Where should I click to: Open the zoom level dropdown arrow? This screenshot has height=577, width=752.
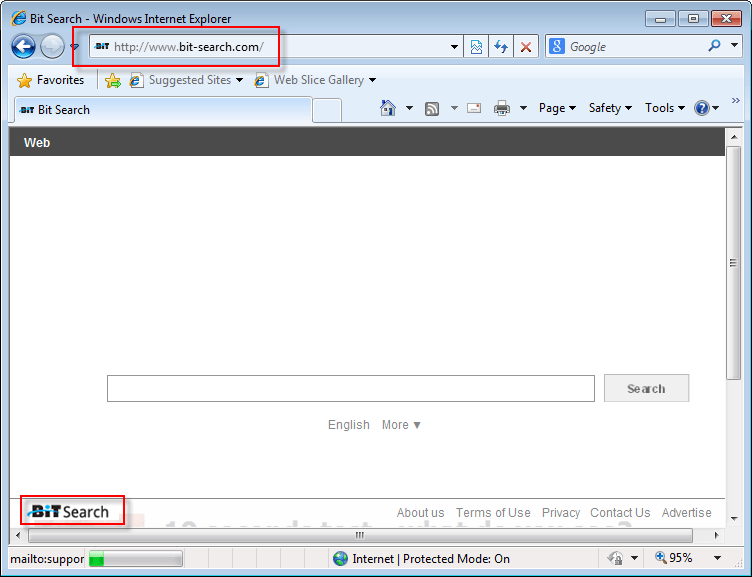[x=717, y=558]
